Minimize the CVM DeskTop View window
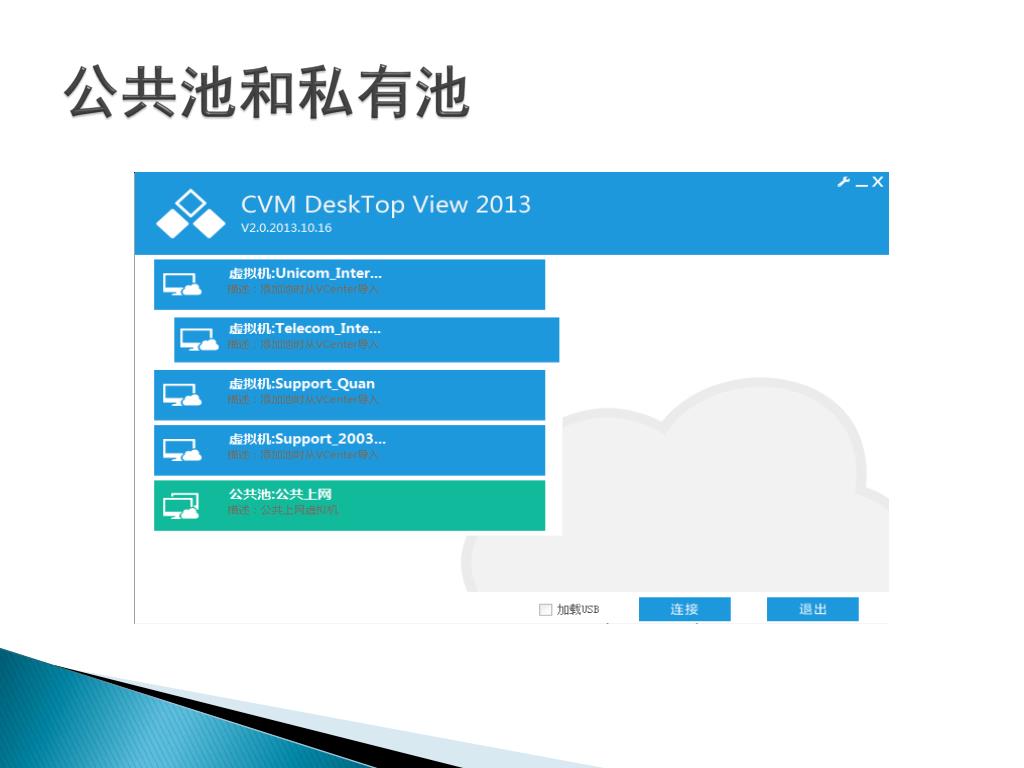 click(x=861, y=185)
